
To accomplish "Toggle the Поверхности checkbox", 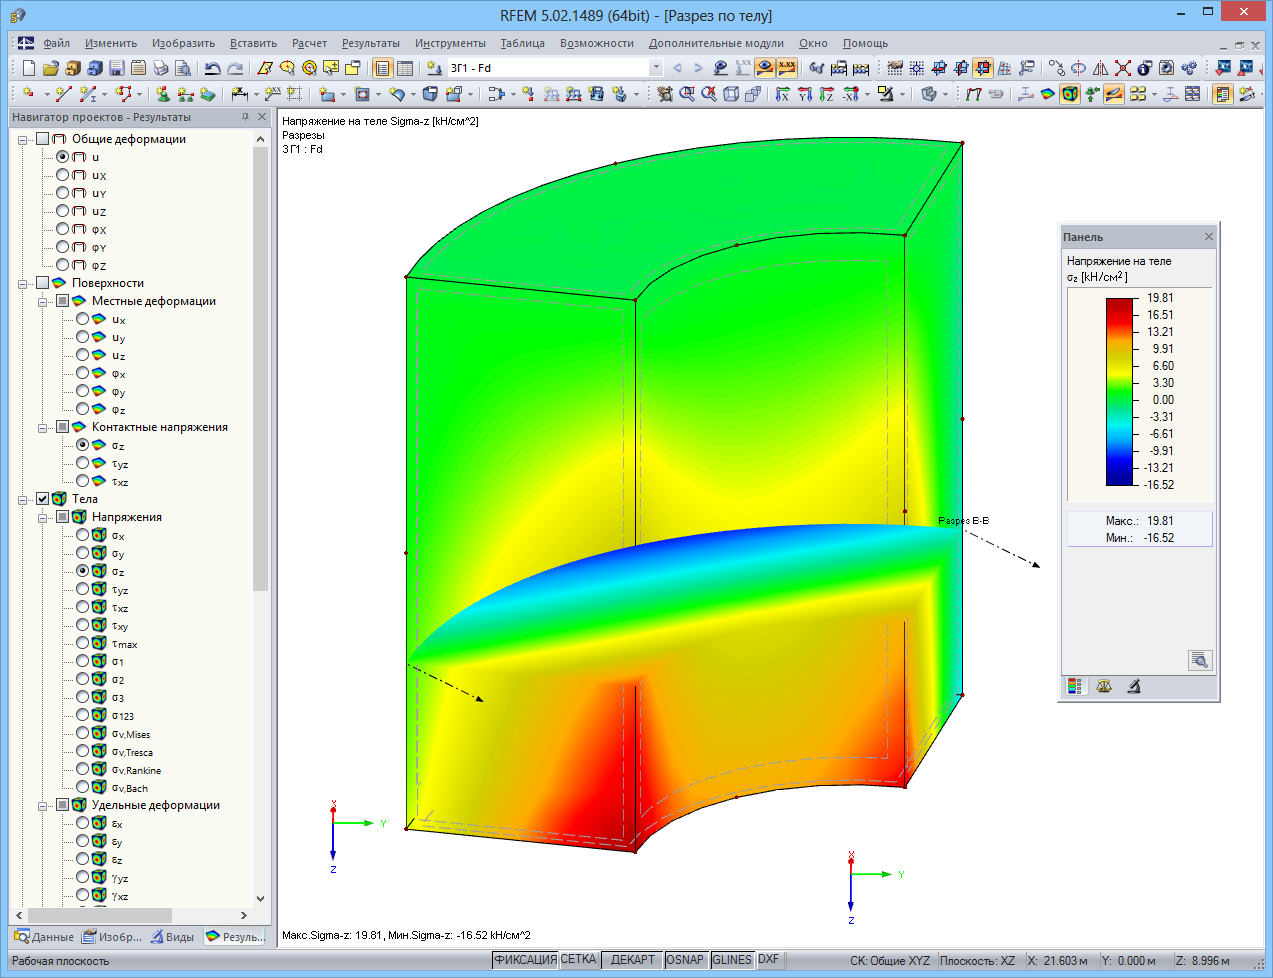I will (x=42, y=283).
